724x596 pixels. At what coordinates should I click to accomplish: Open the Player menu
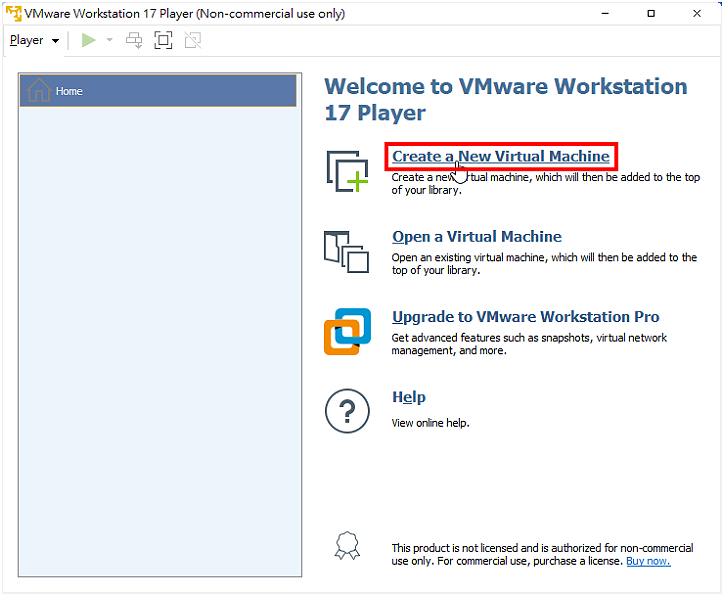[35, 40]
